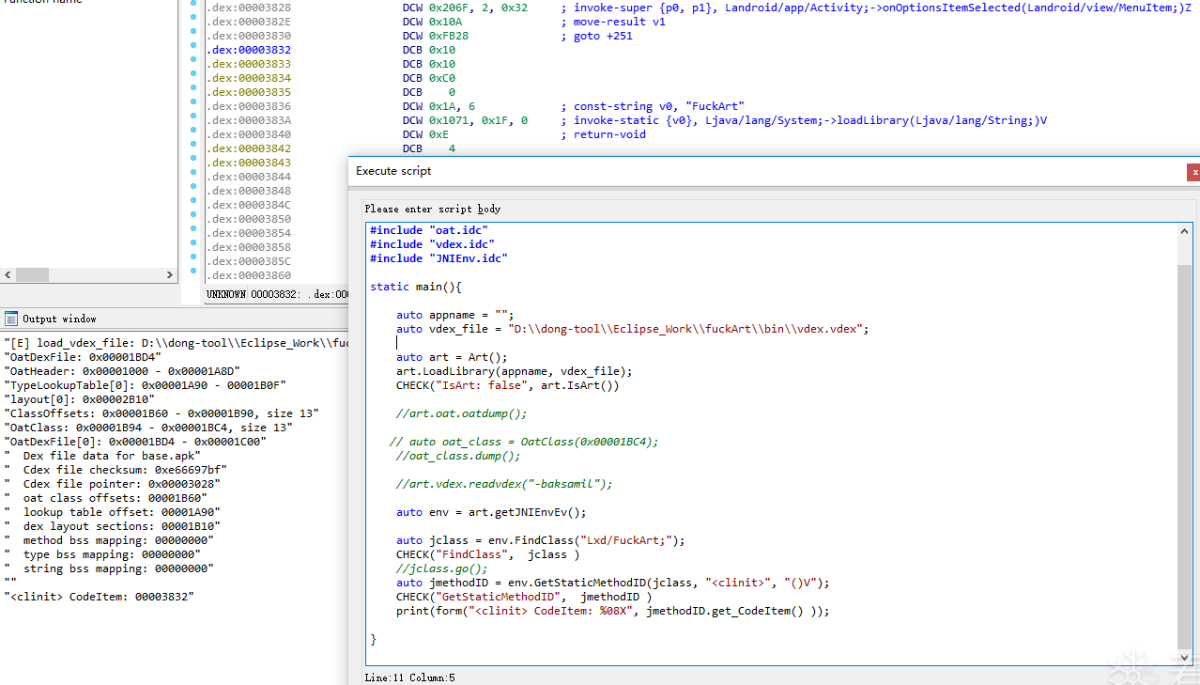Image resolution: width=1200 pixels, height=685 pixels.
Task: Click the 'auto art = Art();' line
Action: pyautogui.click(x=452, y=356)
